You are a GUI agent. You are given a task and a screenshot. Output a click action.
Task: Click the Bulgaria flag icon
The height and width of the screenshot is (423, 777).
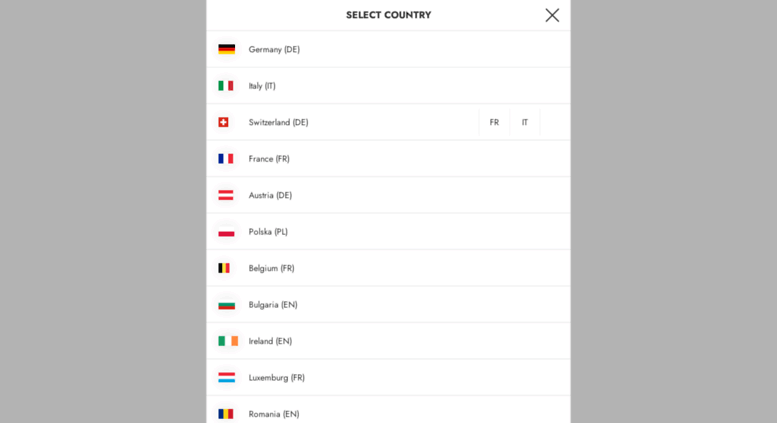(x=226, y=305)
